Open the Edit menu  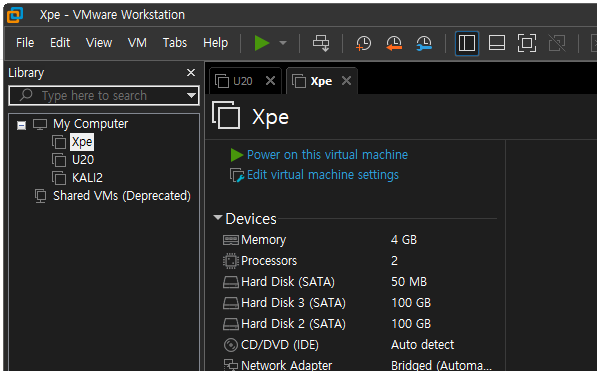[60, 43]
